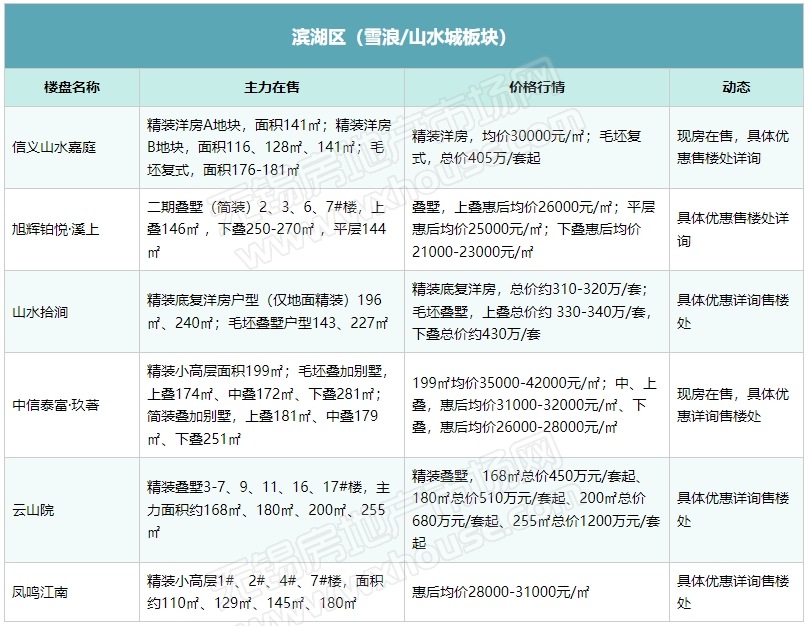Image resolution: width=808 pixels, height=626 pixels.
Task: Select the 主力在售 column header
Action: coord(272,87)
